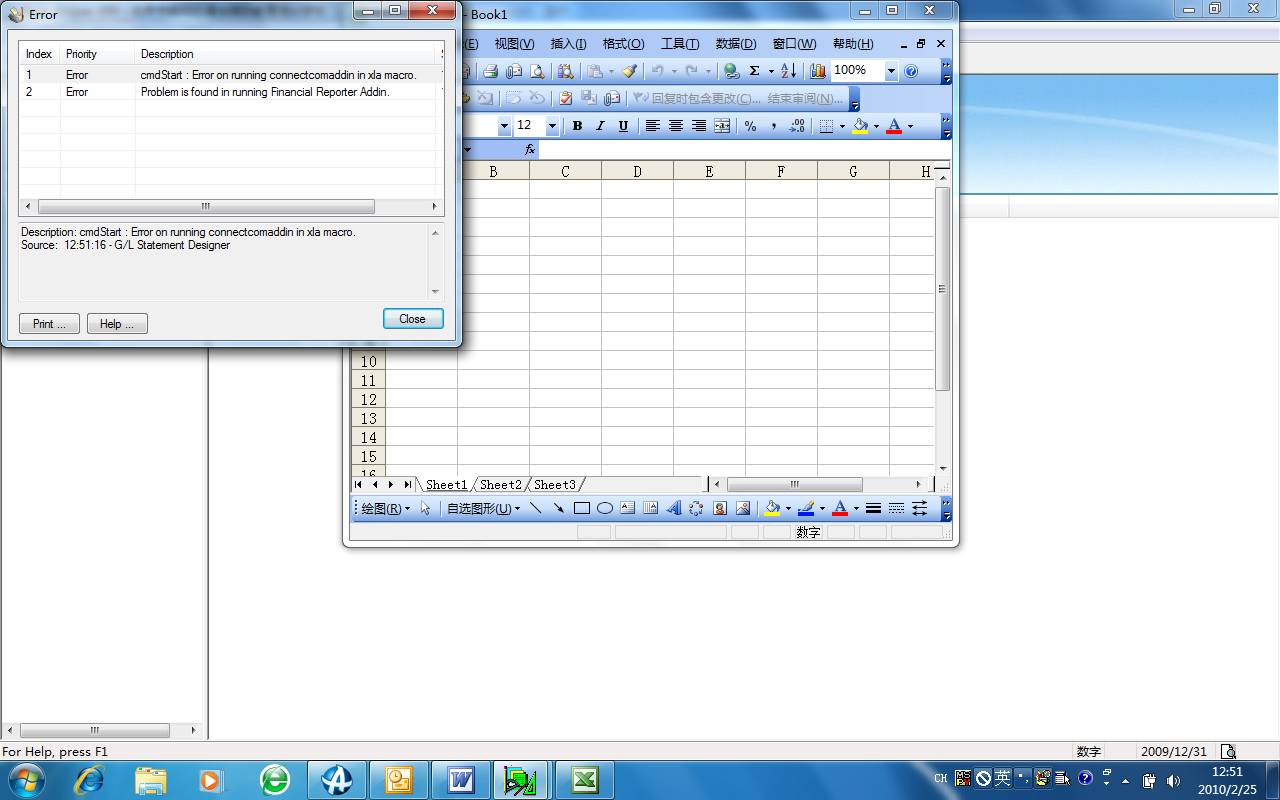Click Close in the Error dialog
Viewport: 1280px width, 800px height.
[412, 319]
